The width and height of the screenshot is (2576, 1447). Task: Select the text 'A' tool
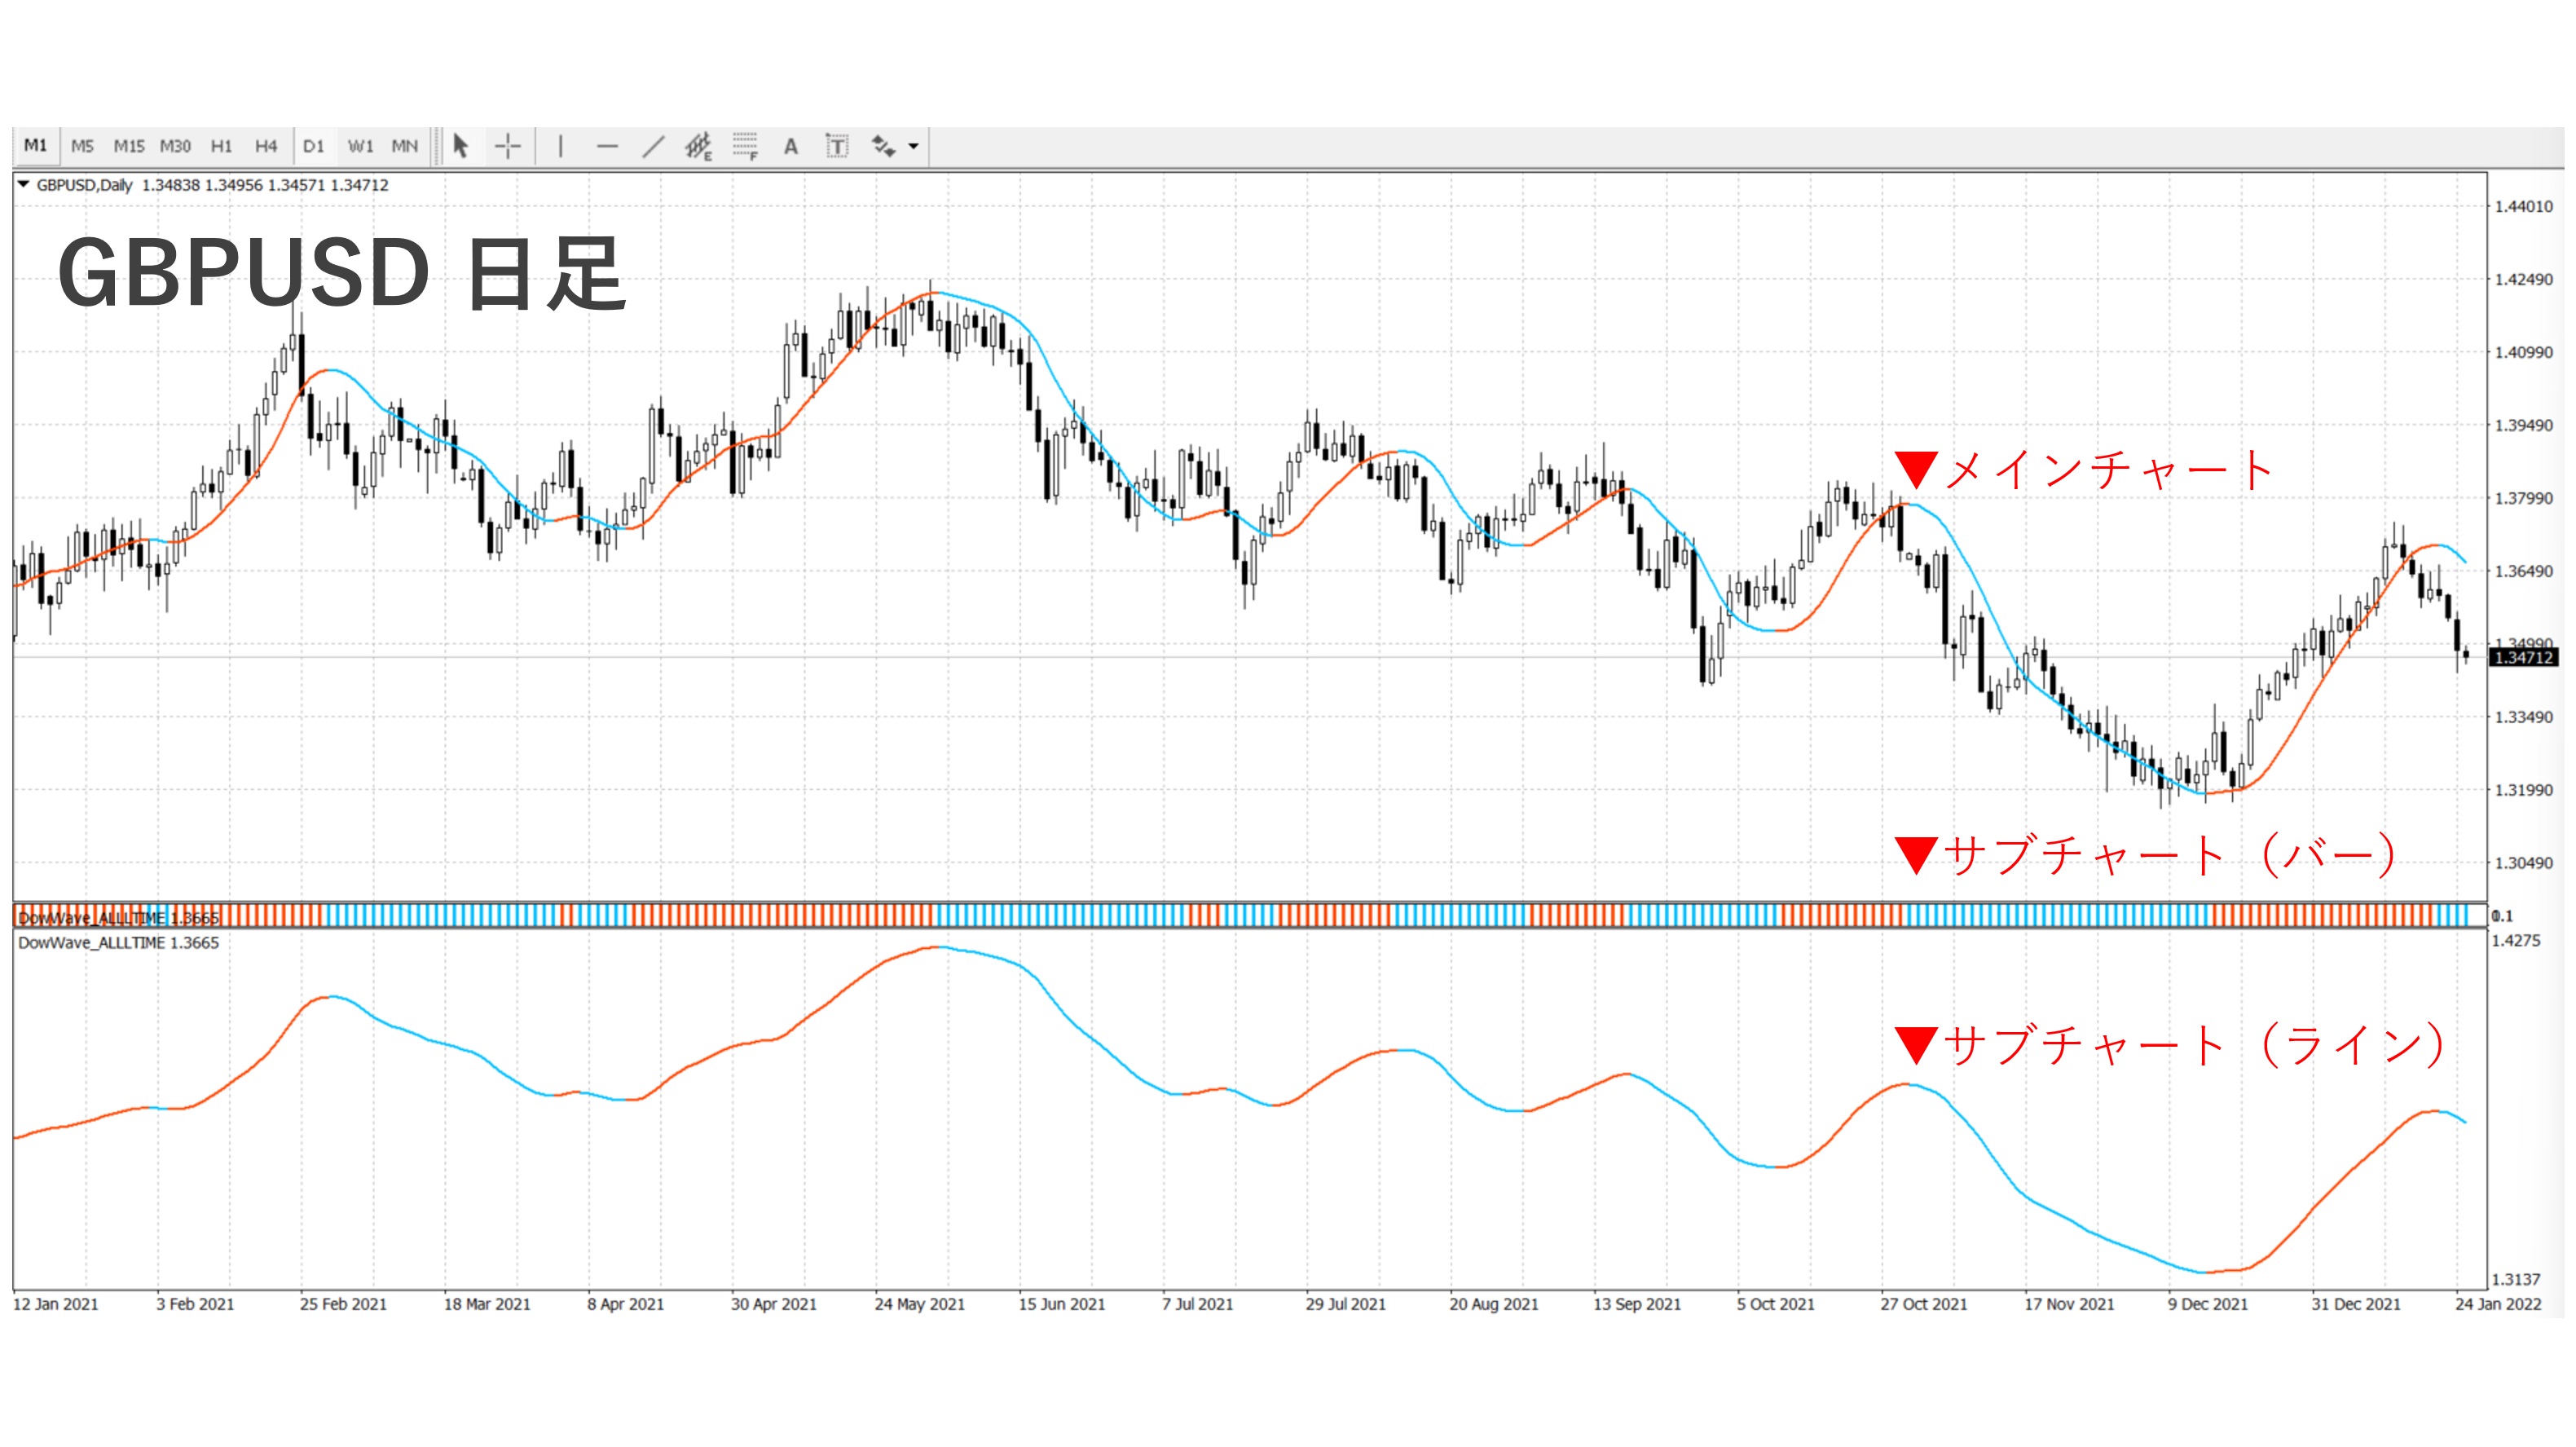click(790, 146)
